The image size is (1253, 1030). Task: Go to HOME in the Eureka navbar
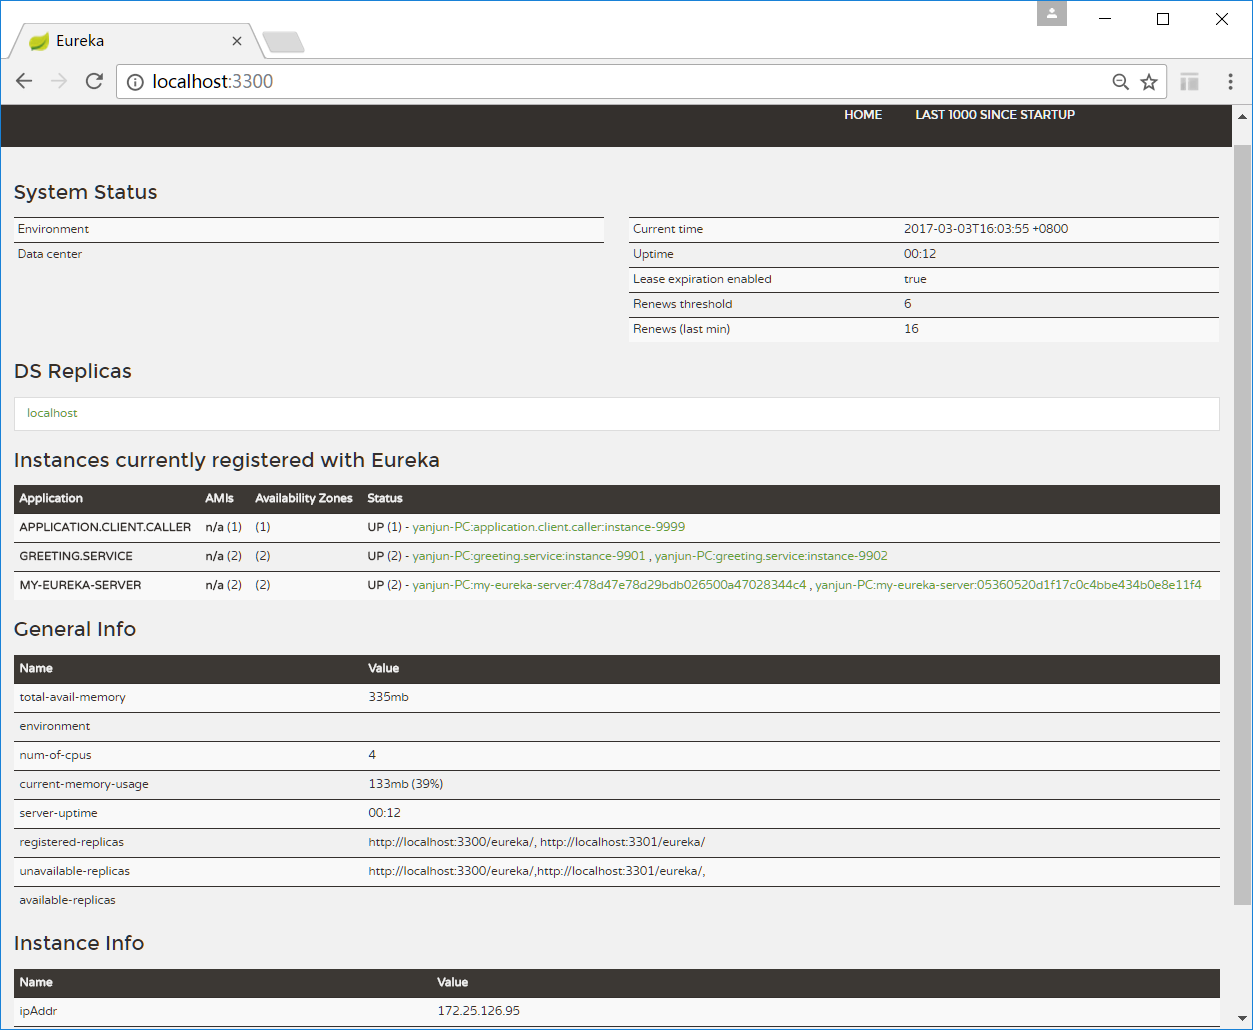[x=863, y=115]
